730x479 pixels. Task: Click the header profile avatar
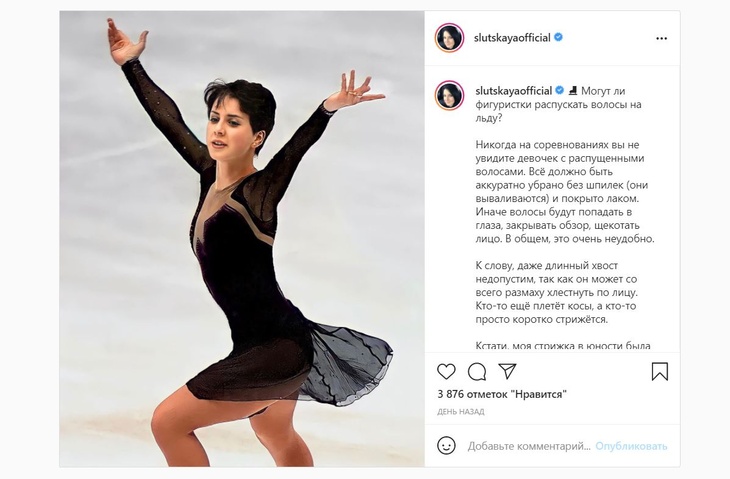click(x=449, y=38)
